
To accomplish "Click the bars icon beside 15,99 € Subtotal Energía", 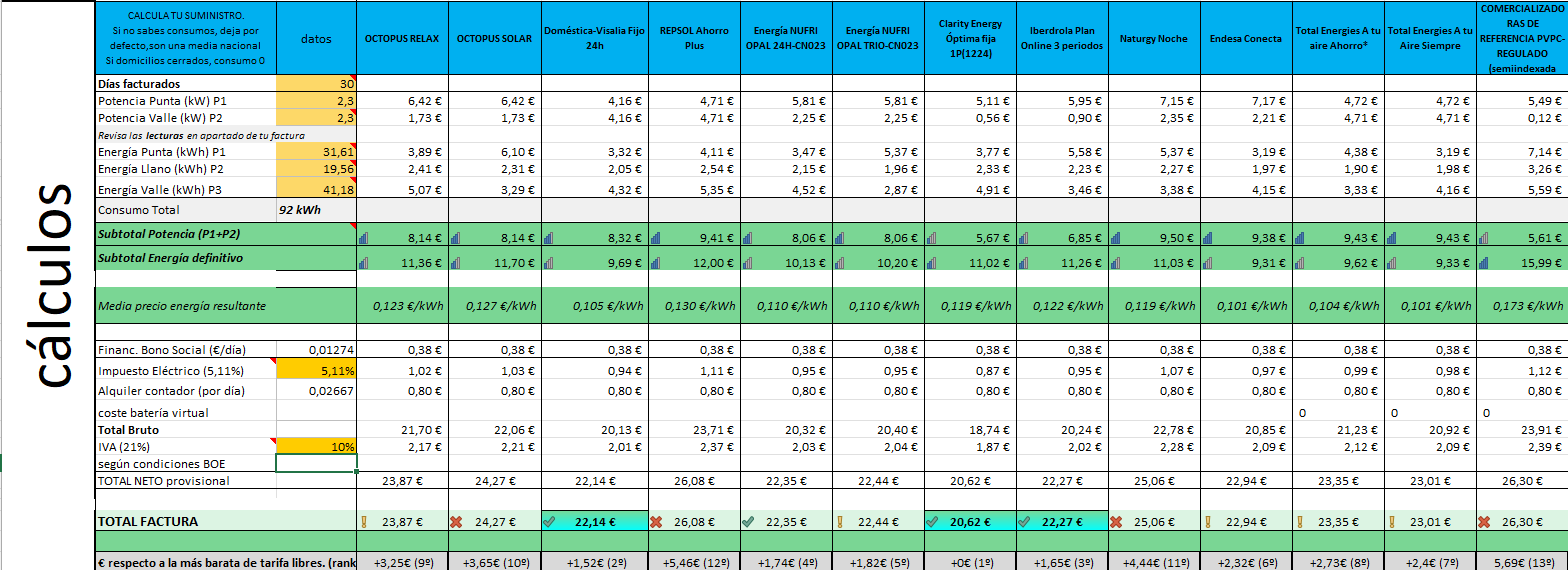I will point(1484,263).
